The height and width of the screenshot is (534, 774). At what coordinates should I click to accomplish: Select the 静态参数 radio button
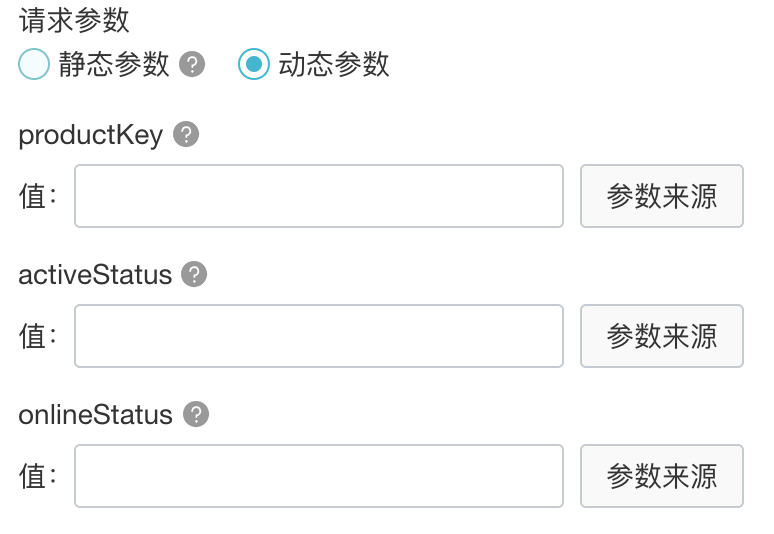(x=34, y=65)
